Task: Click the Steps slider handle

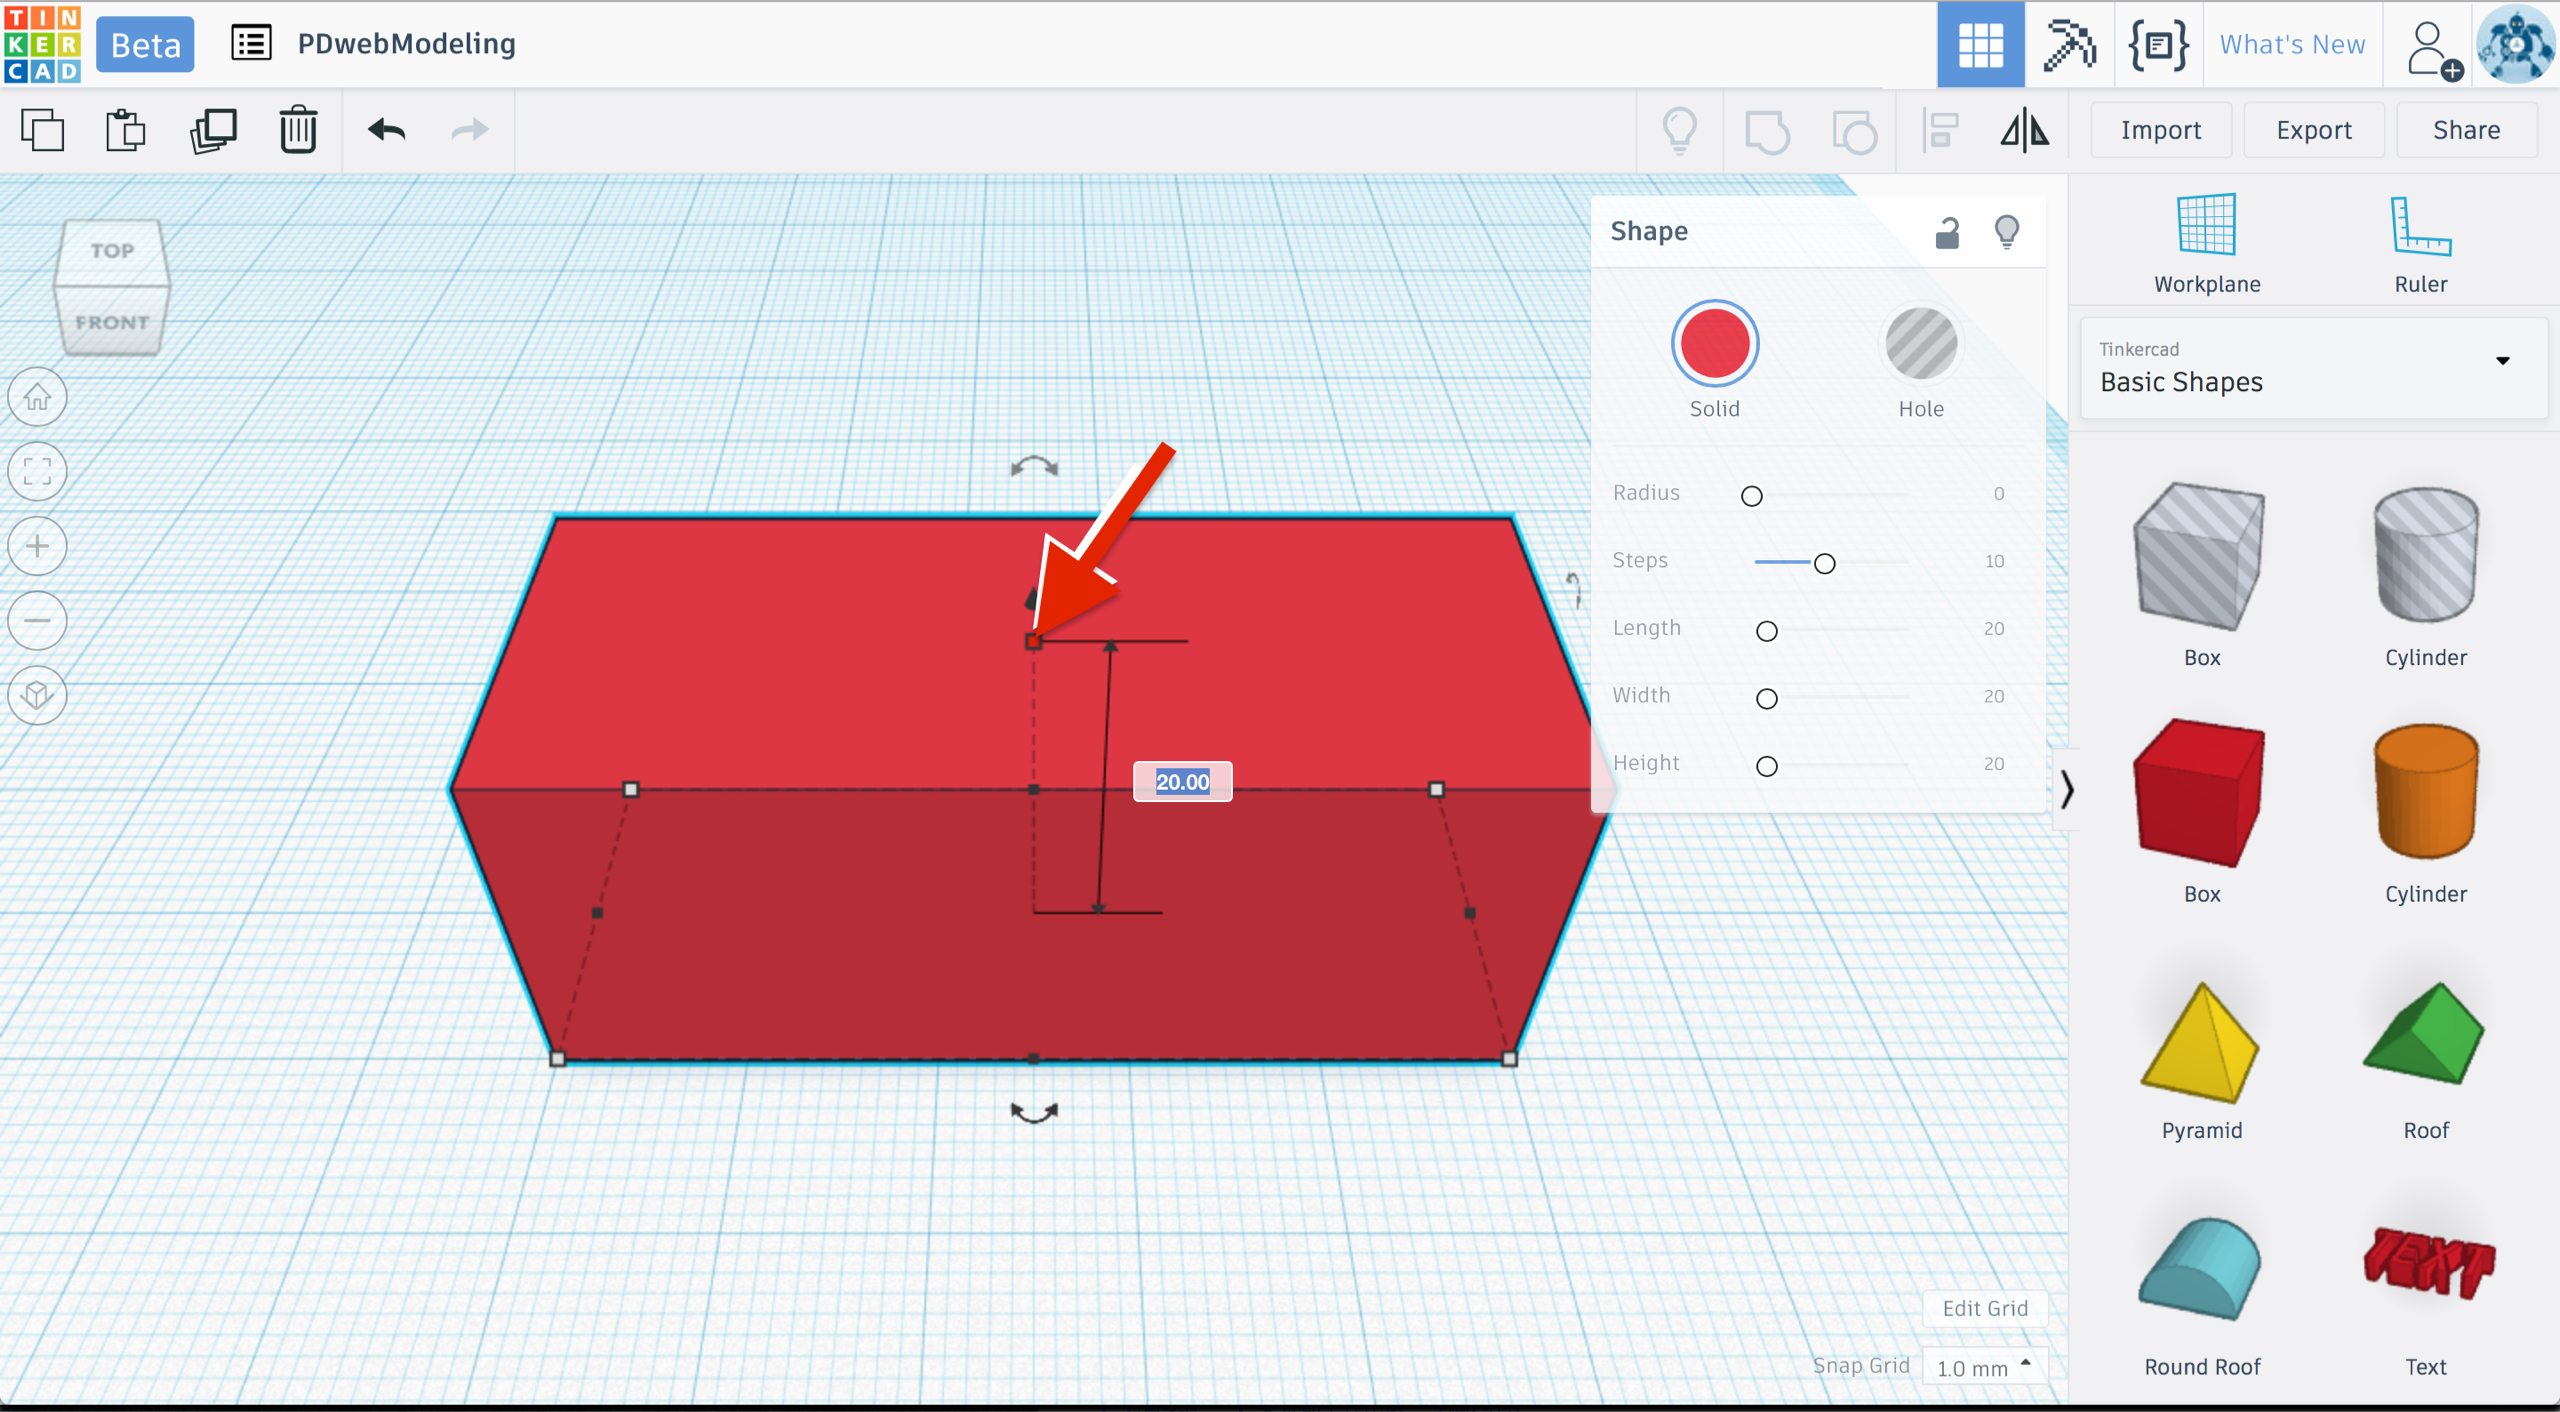Action: pyautogui.click(x=1824, y=563)
